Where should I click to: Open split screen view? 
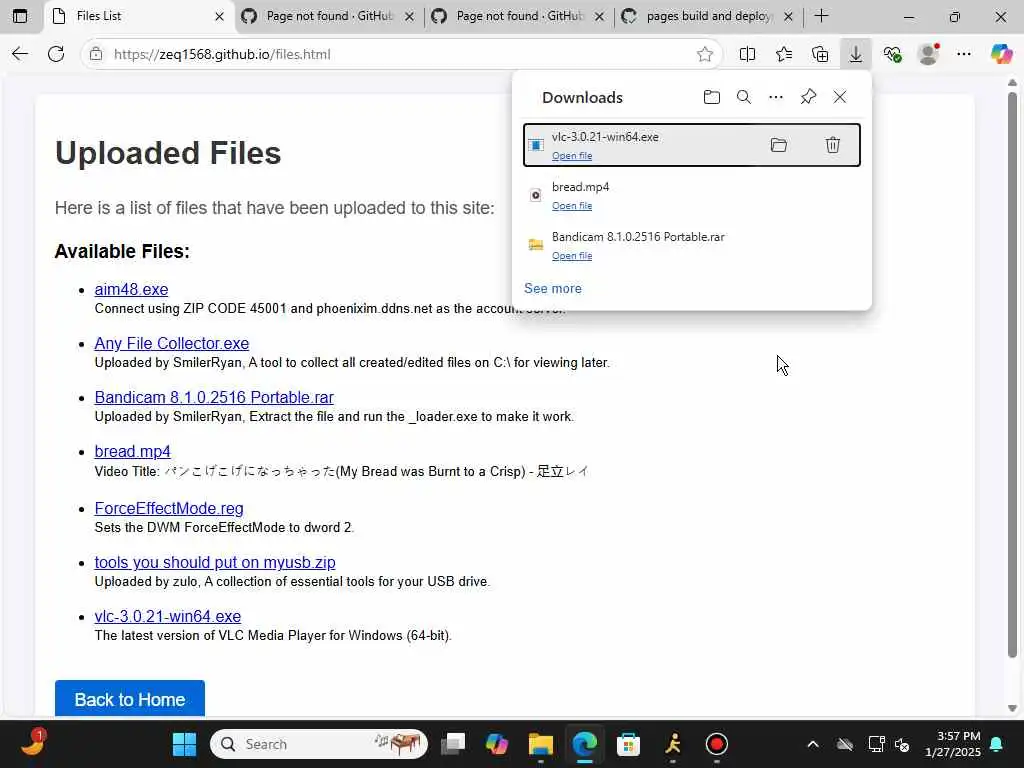click(747, 54)
